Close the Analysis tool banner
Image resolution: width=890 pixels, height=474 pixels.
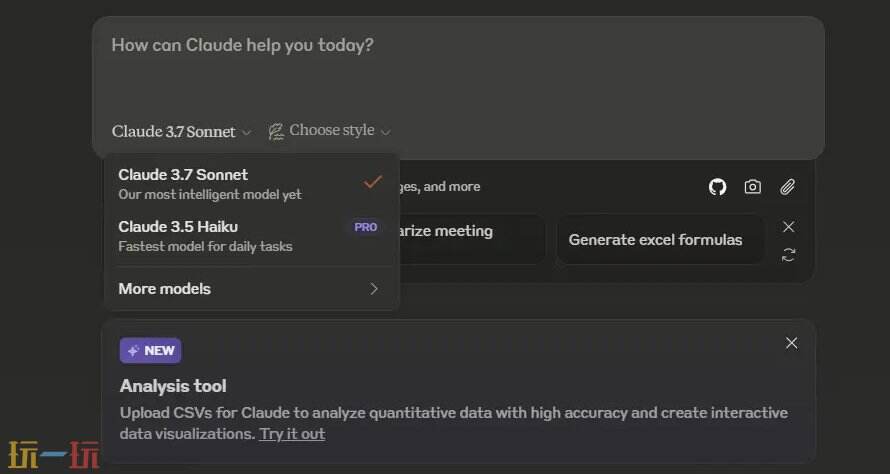(x=792, y=343)
